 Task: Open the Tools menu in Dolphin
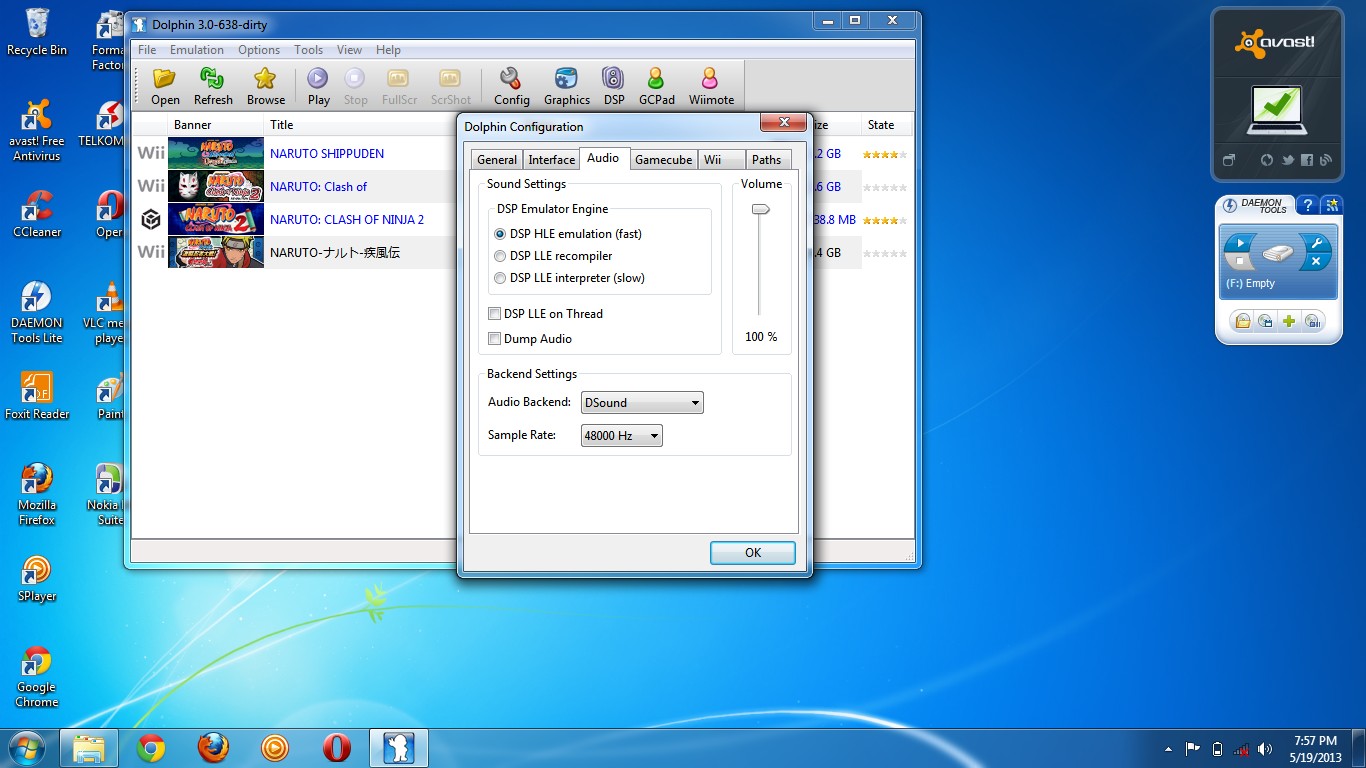pyautogui.click(x=308, y=50)
